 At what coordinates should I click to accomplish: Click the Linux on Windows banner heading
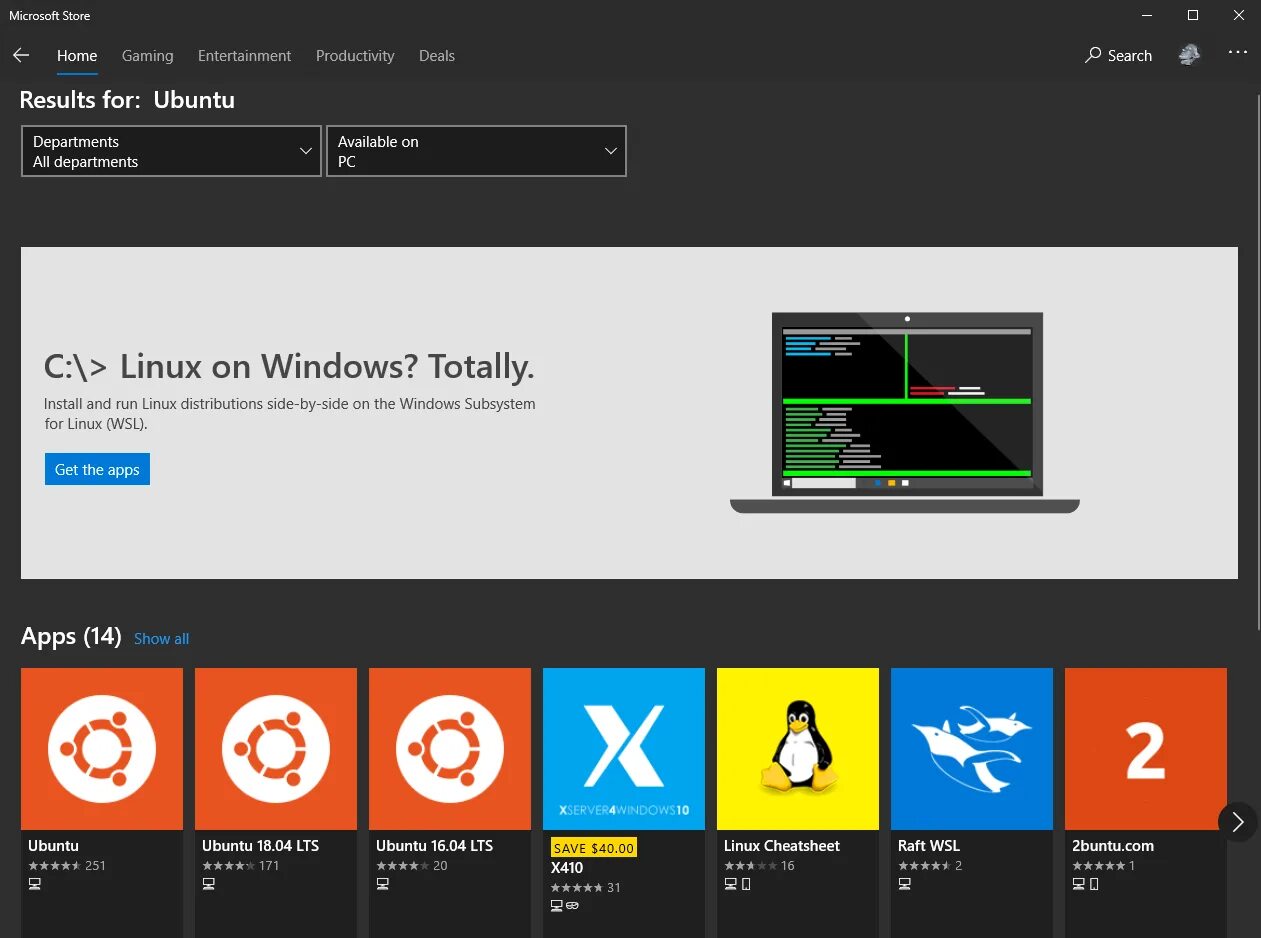coord(289,367)
